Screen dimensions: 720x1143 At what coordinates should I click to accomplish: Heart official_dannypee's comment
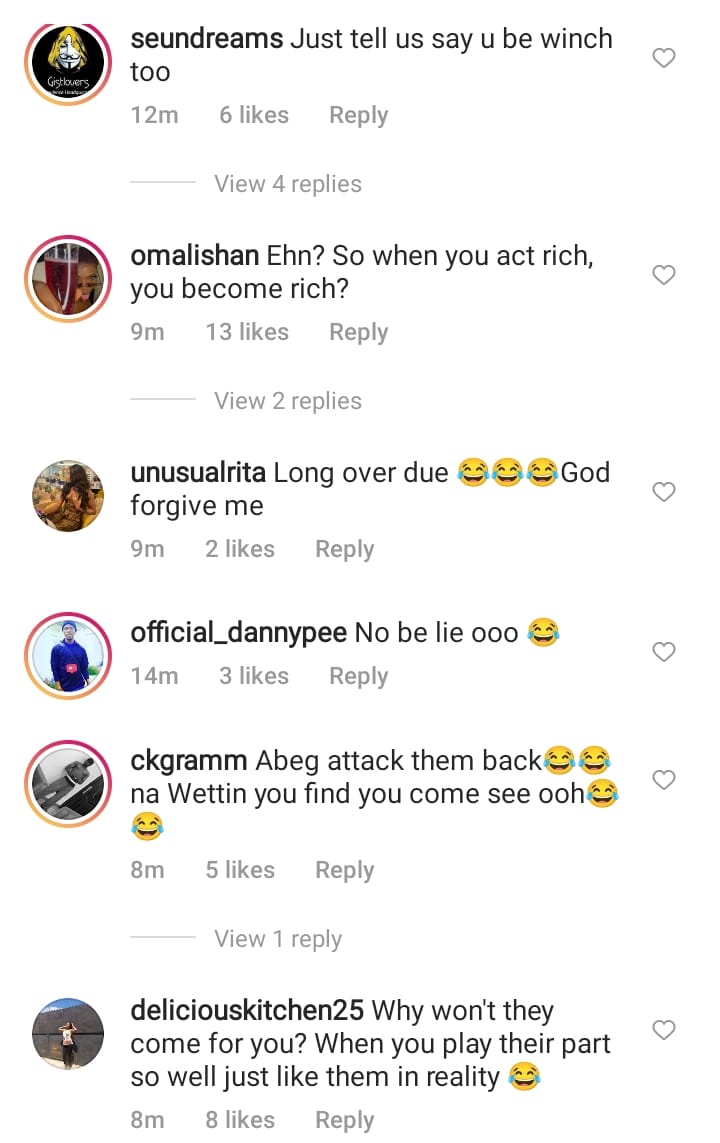point(664,652)
